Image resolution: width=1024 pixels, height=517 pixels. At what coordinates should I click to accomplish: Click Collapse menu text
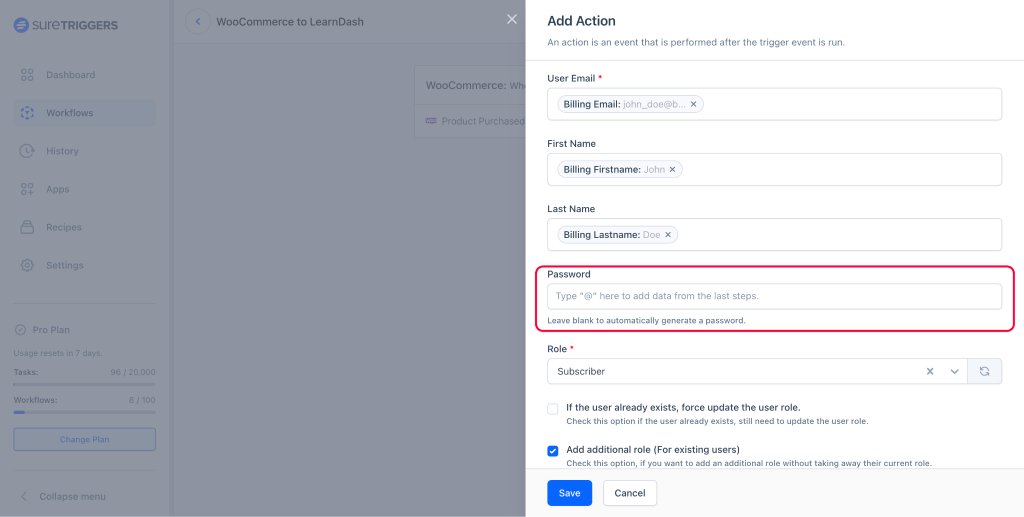tap(72, 497)
